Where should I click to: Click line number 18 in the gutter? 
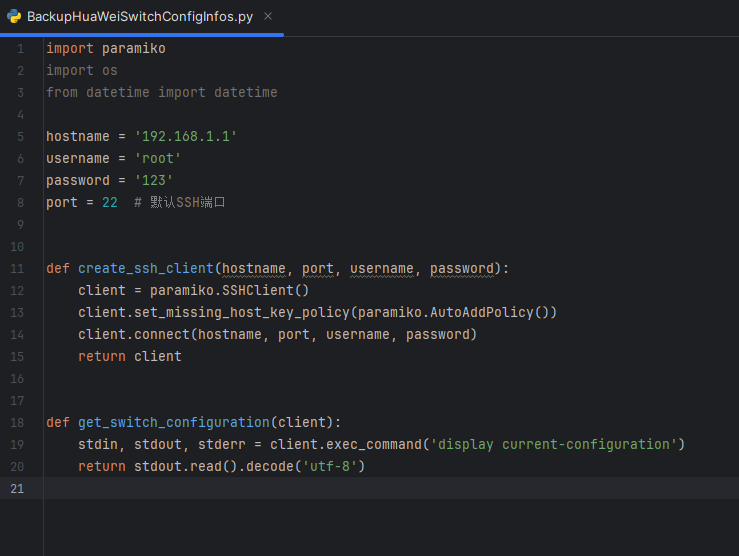coord(17,423)
